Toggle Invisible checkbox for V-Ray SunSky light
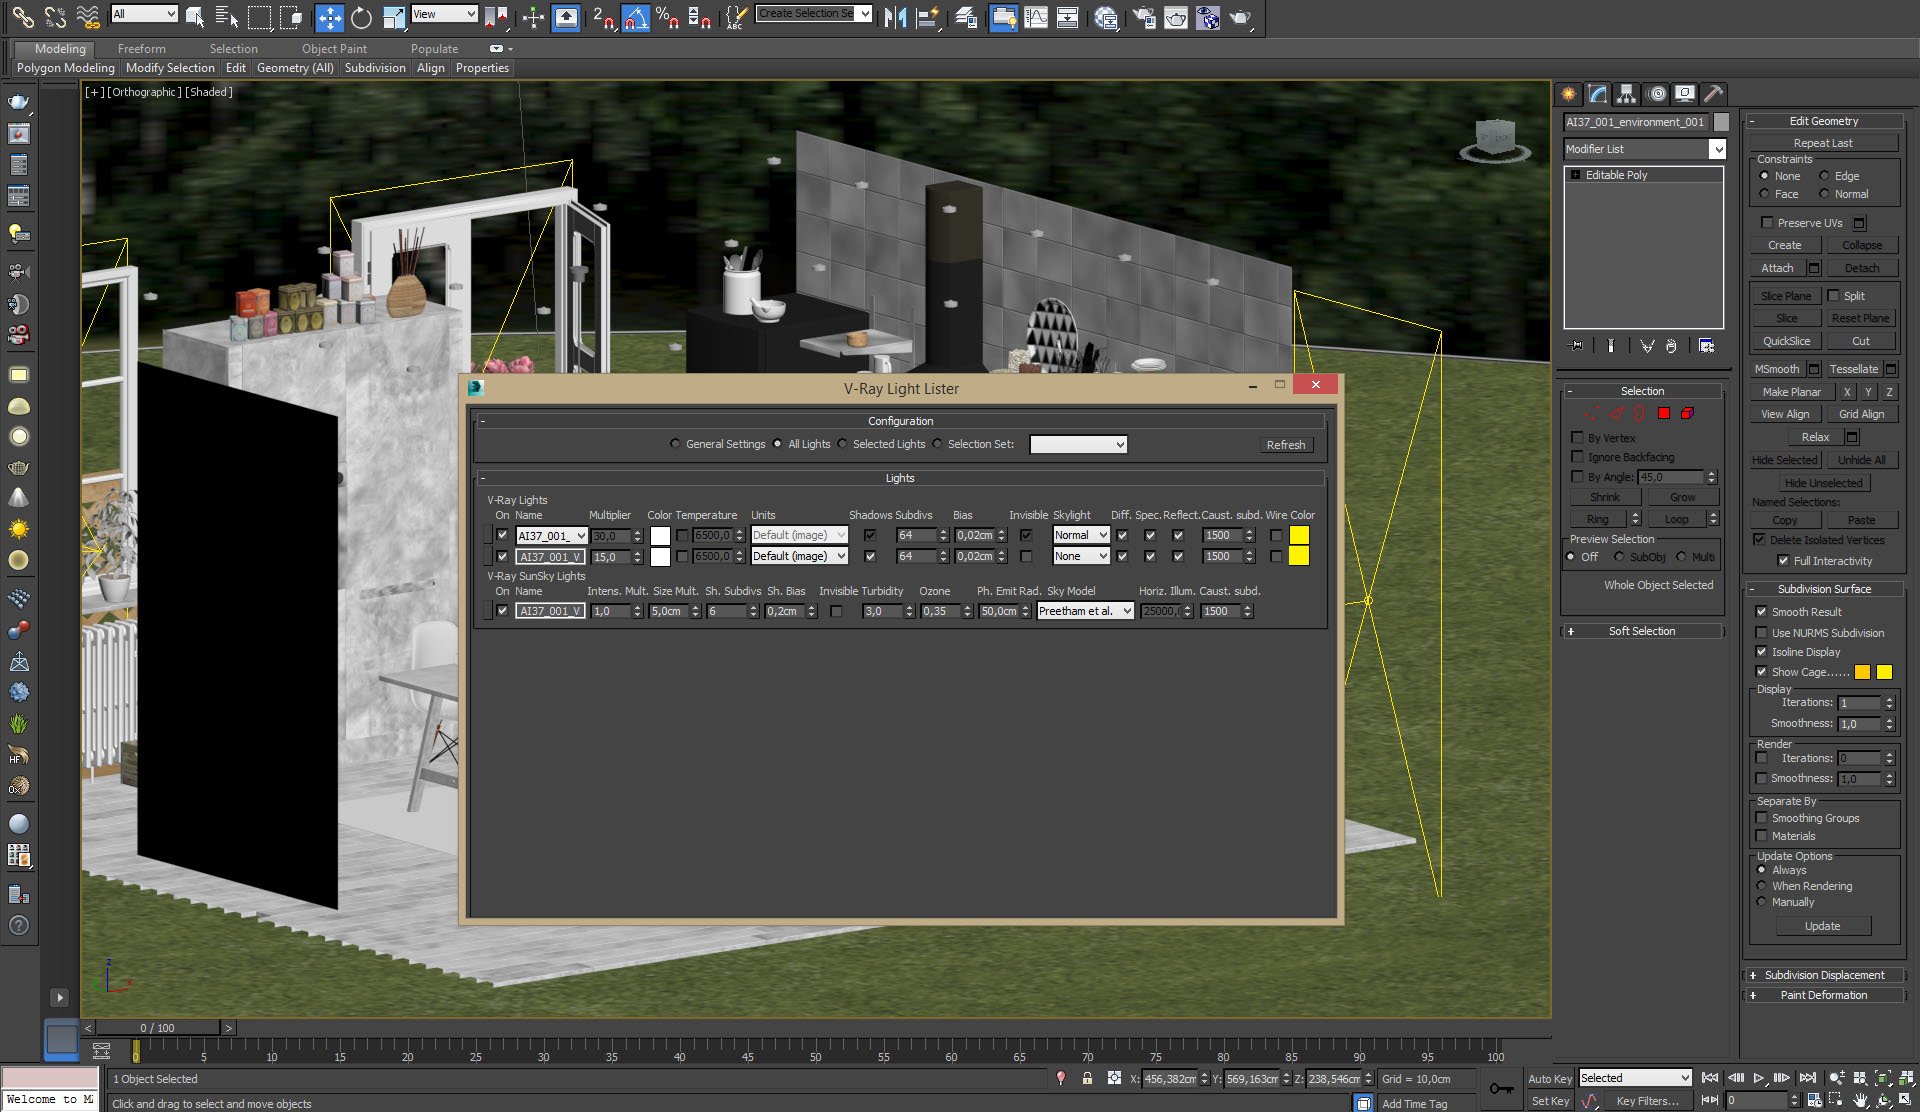Screen dimensions: 1920x1112 836,611
